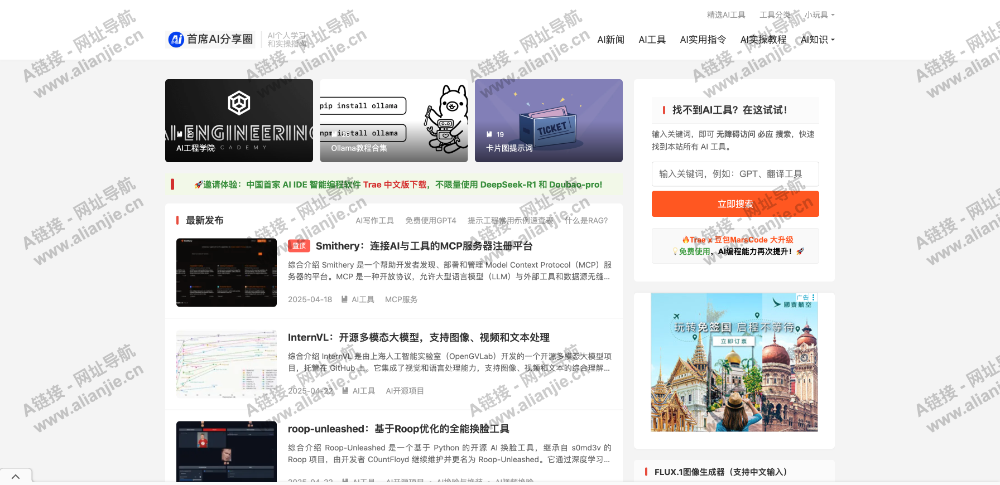This screenshot has width=1000, height=485.
Task: Click the AI工具 category icon under InternVL
Action: point(345,391)
